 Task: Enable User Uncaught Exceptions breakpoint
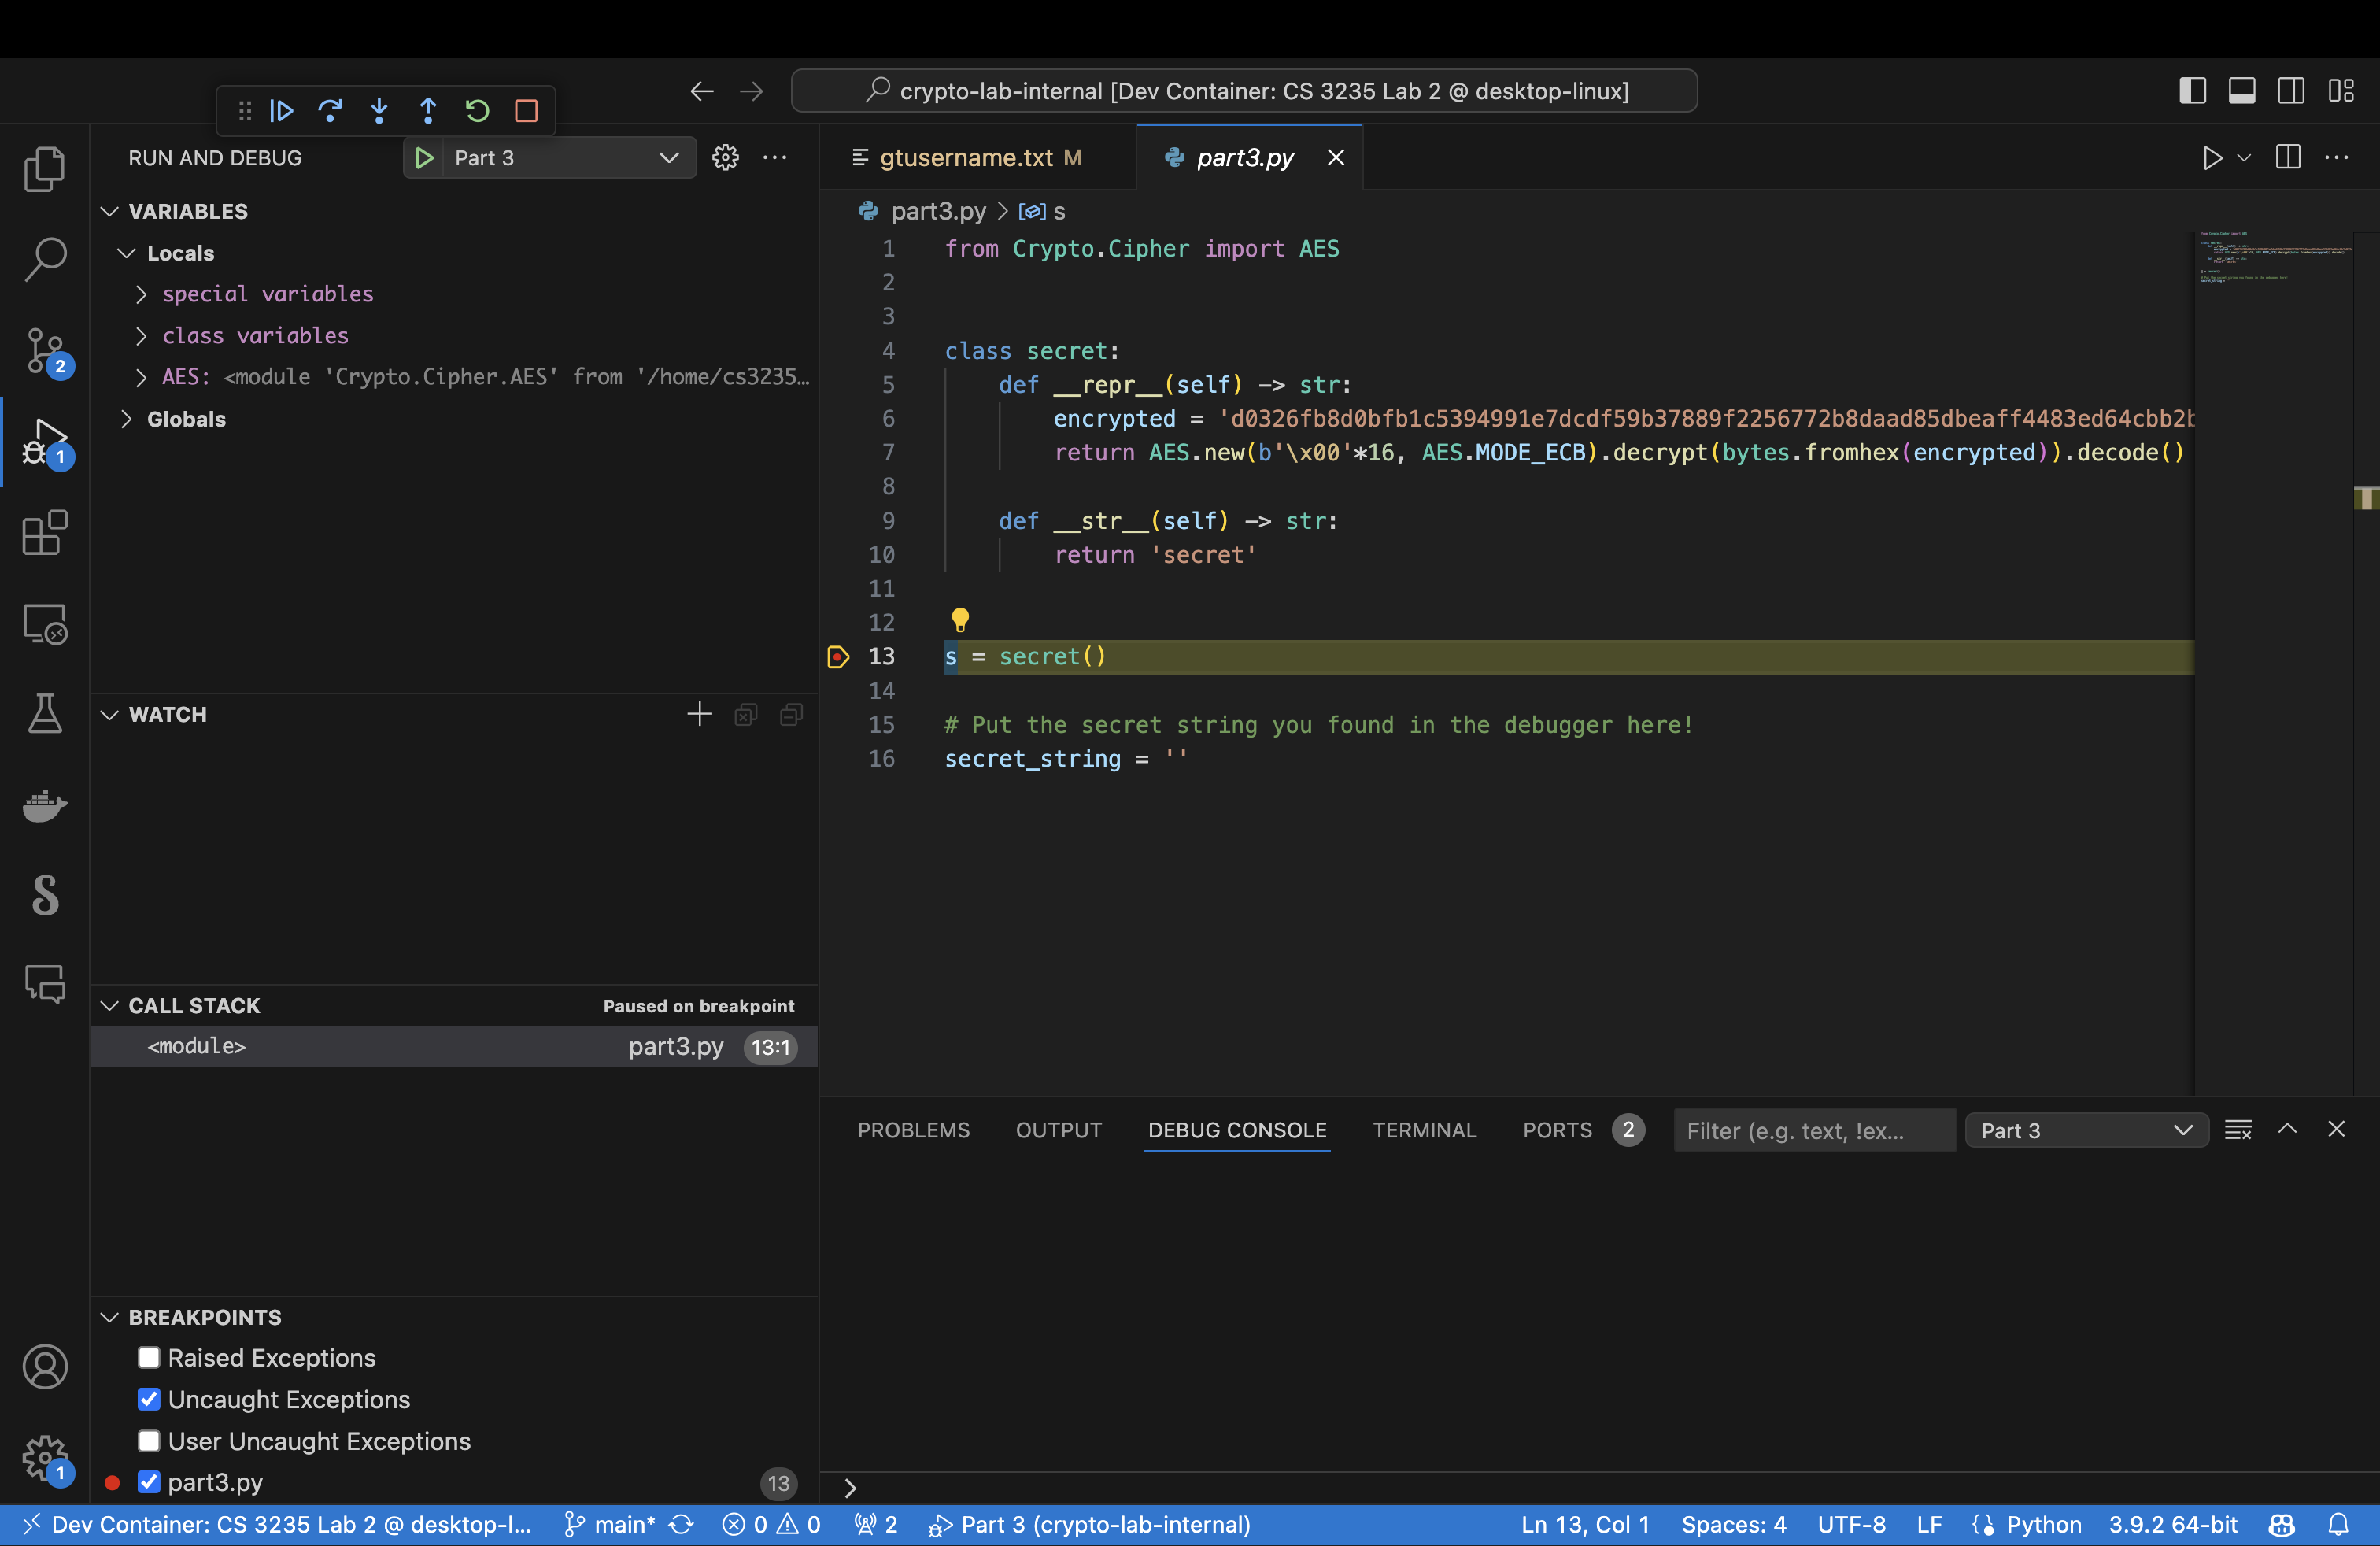(x=147, y=1441)
